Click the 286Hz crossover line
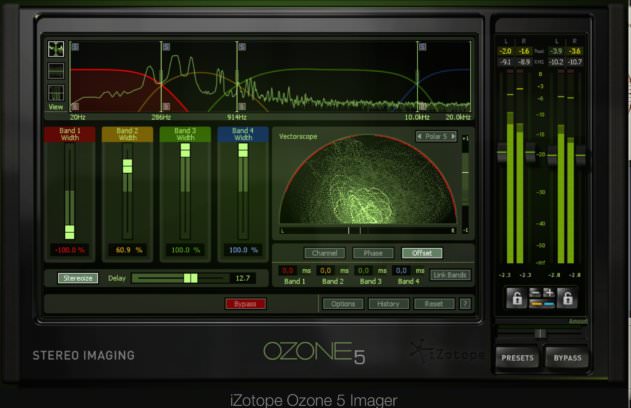This screenshot has height=408, width=631. [161, 76]
